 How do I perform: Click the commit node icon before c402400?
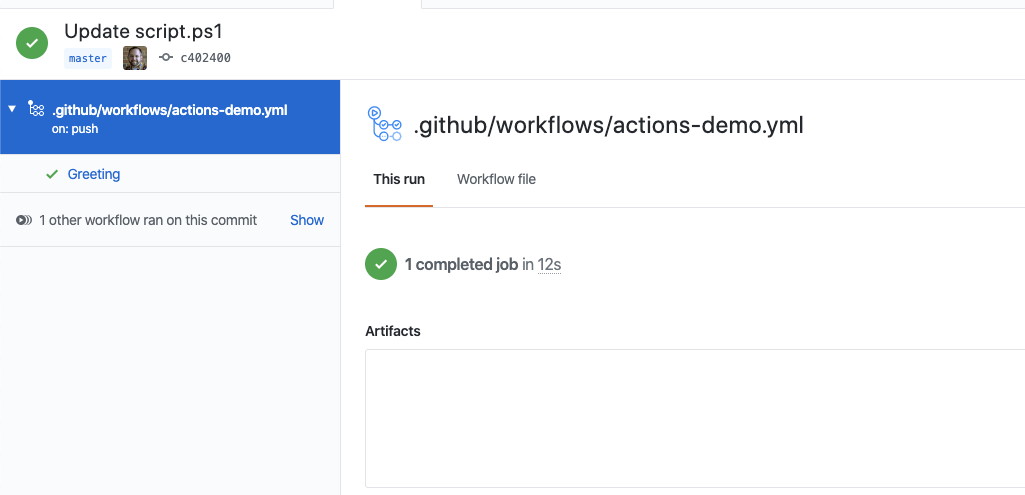166,58
